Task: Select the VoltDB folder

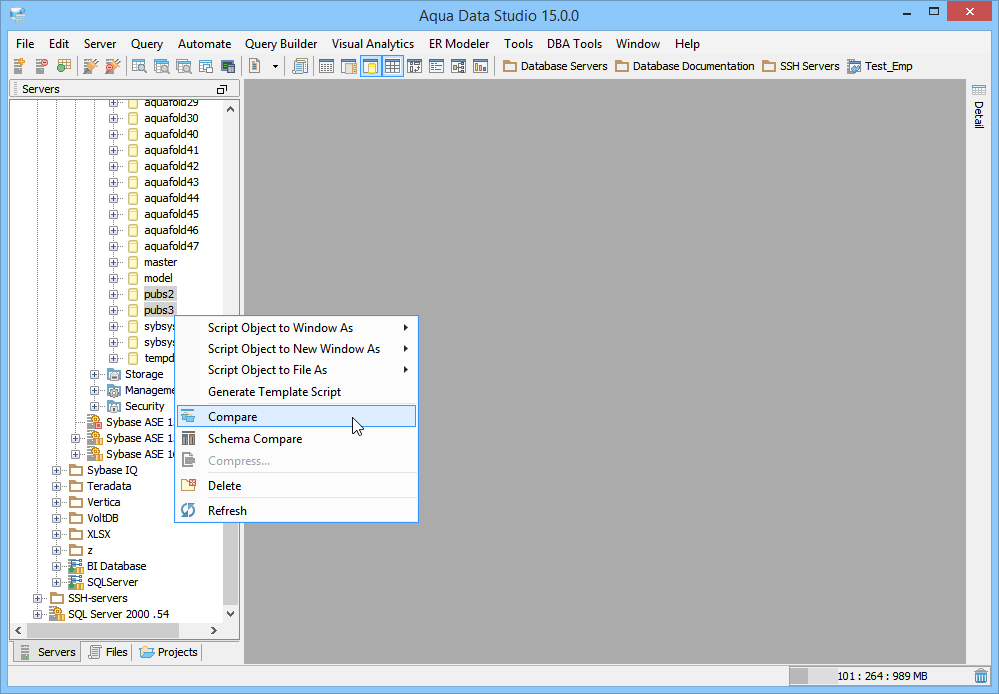Action: [103, 518]
